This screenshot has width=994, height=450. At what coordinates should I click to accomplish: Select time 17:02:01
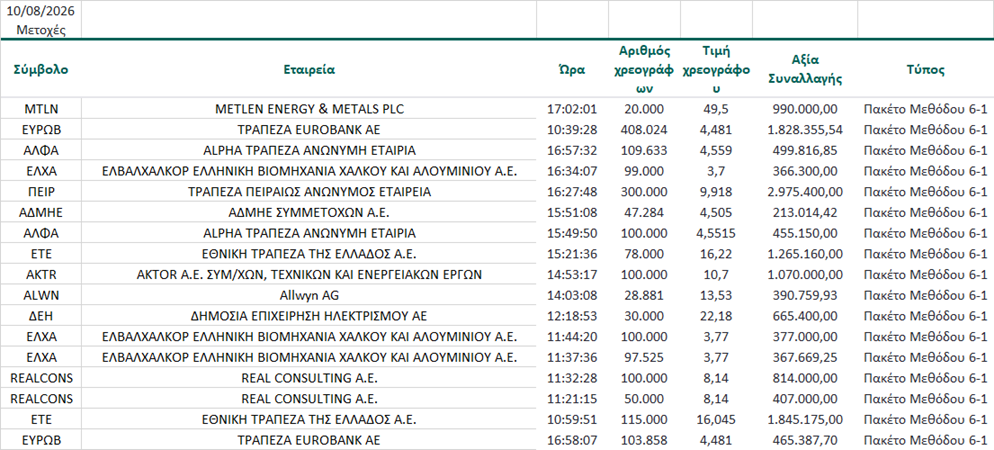point(572,110)
